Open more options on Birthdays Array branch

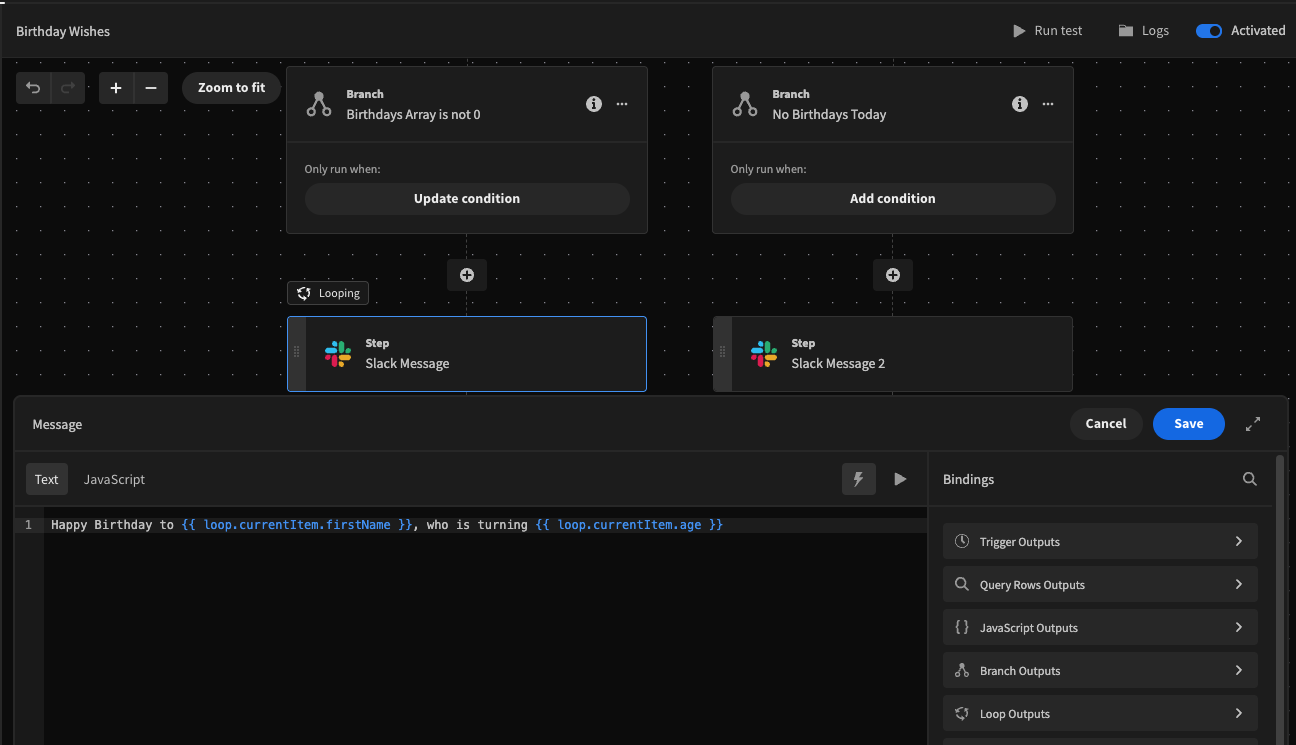[x=622, y=104]
